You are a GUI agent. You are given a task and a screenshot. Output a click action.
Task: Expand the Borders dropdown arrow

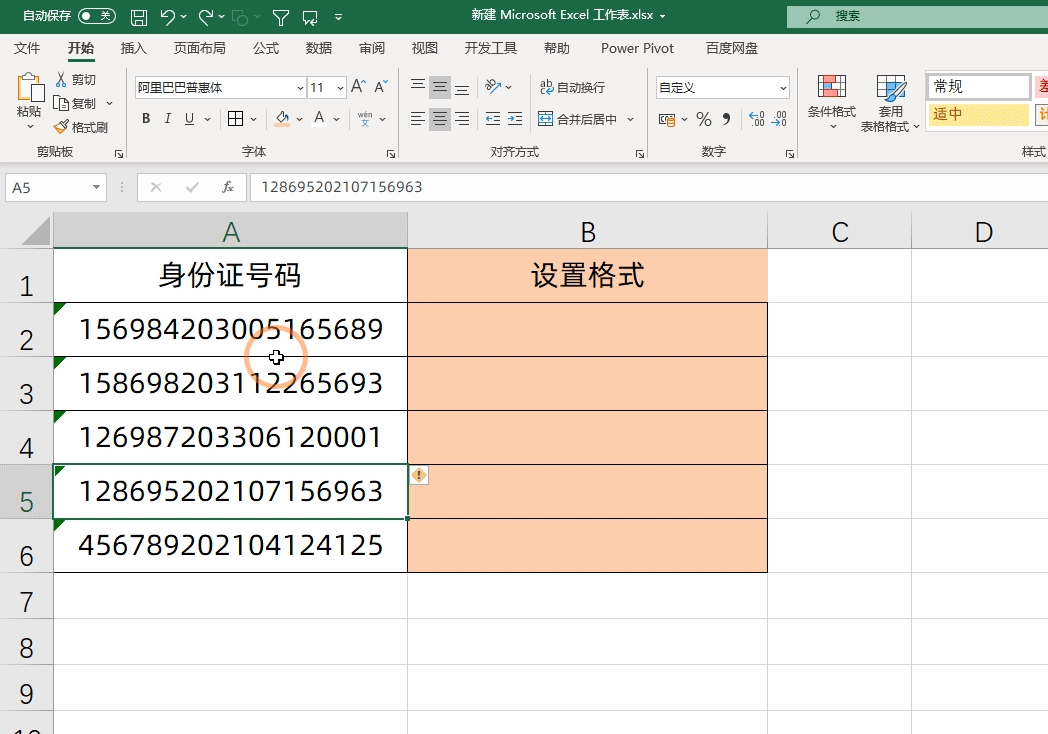pyautogui.click(x=253, y=120)
